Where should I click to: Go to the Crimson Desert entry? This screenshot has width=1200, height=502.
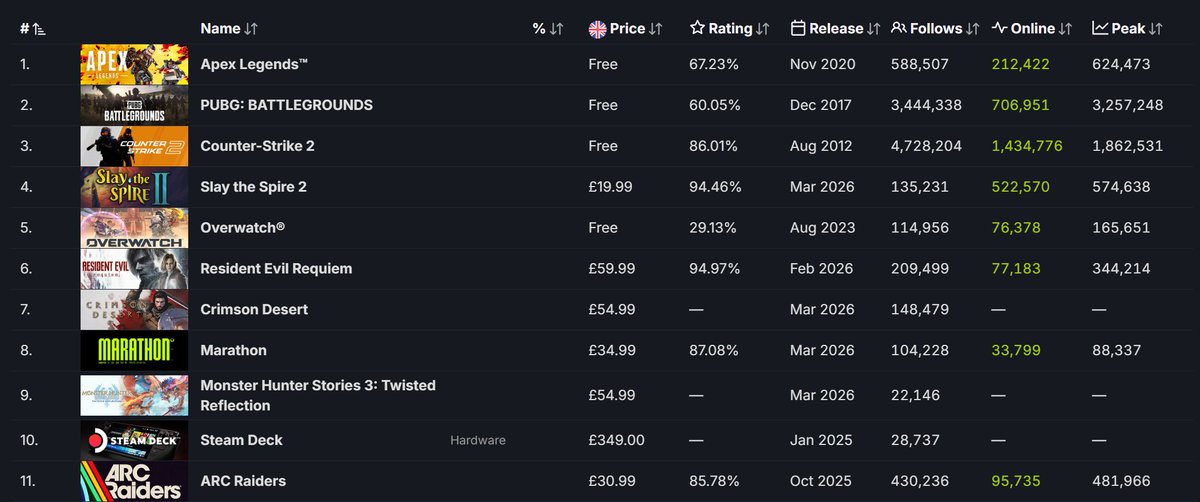[254, 310]
